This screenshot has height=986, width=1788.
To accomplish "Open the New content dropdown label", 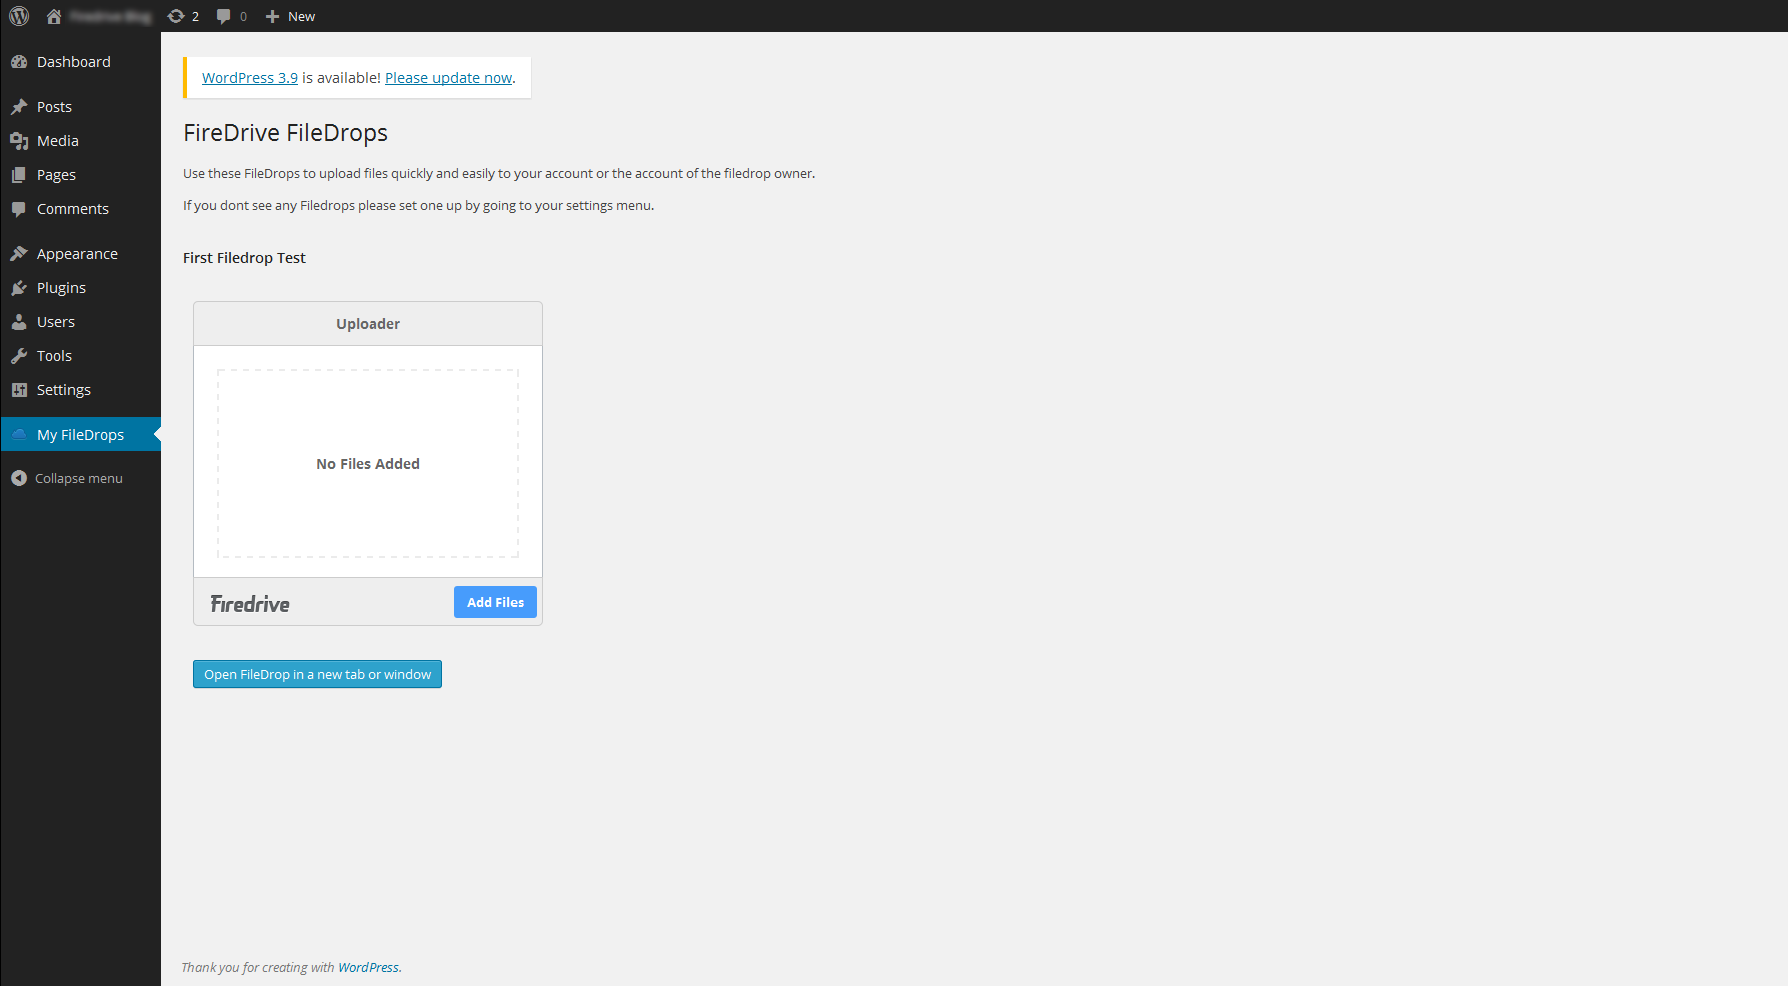I will tap(301, 16).
